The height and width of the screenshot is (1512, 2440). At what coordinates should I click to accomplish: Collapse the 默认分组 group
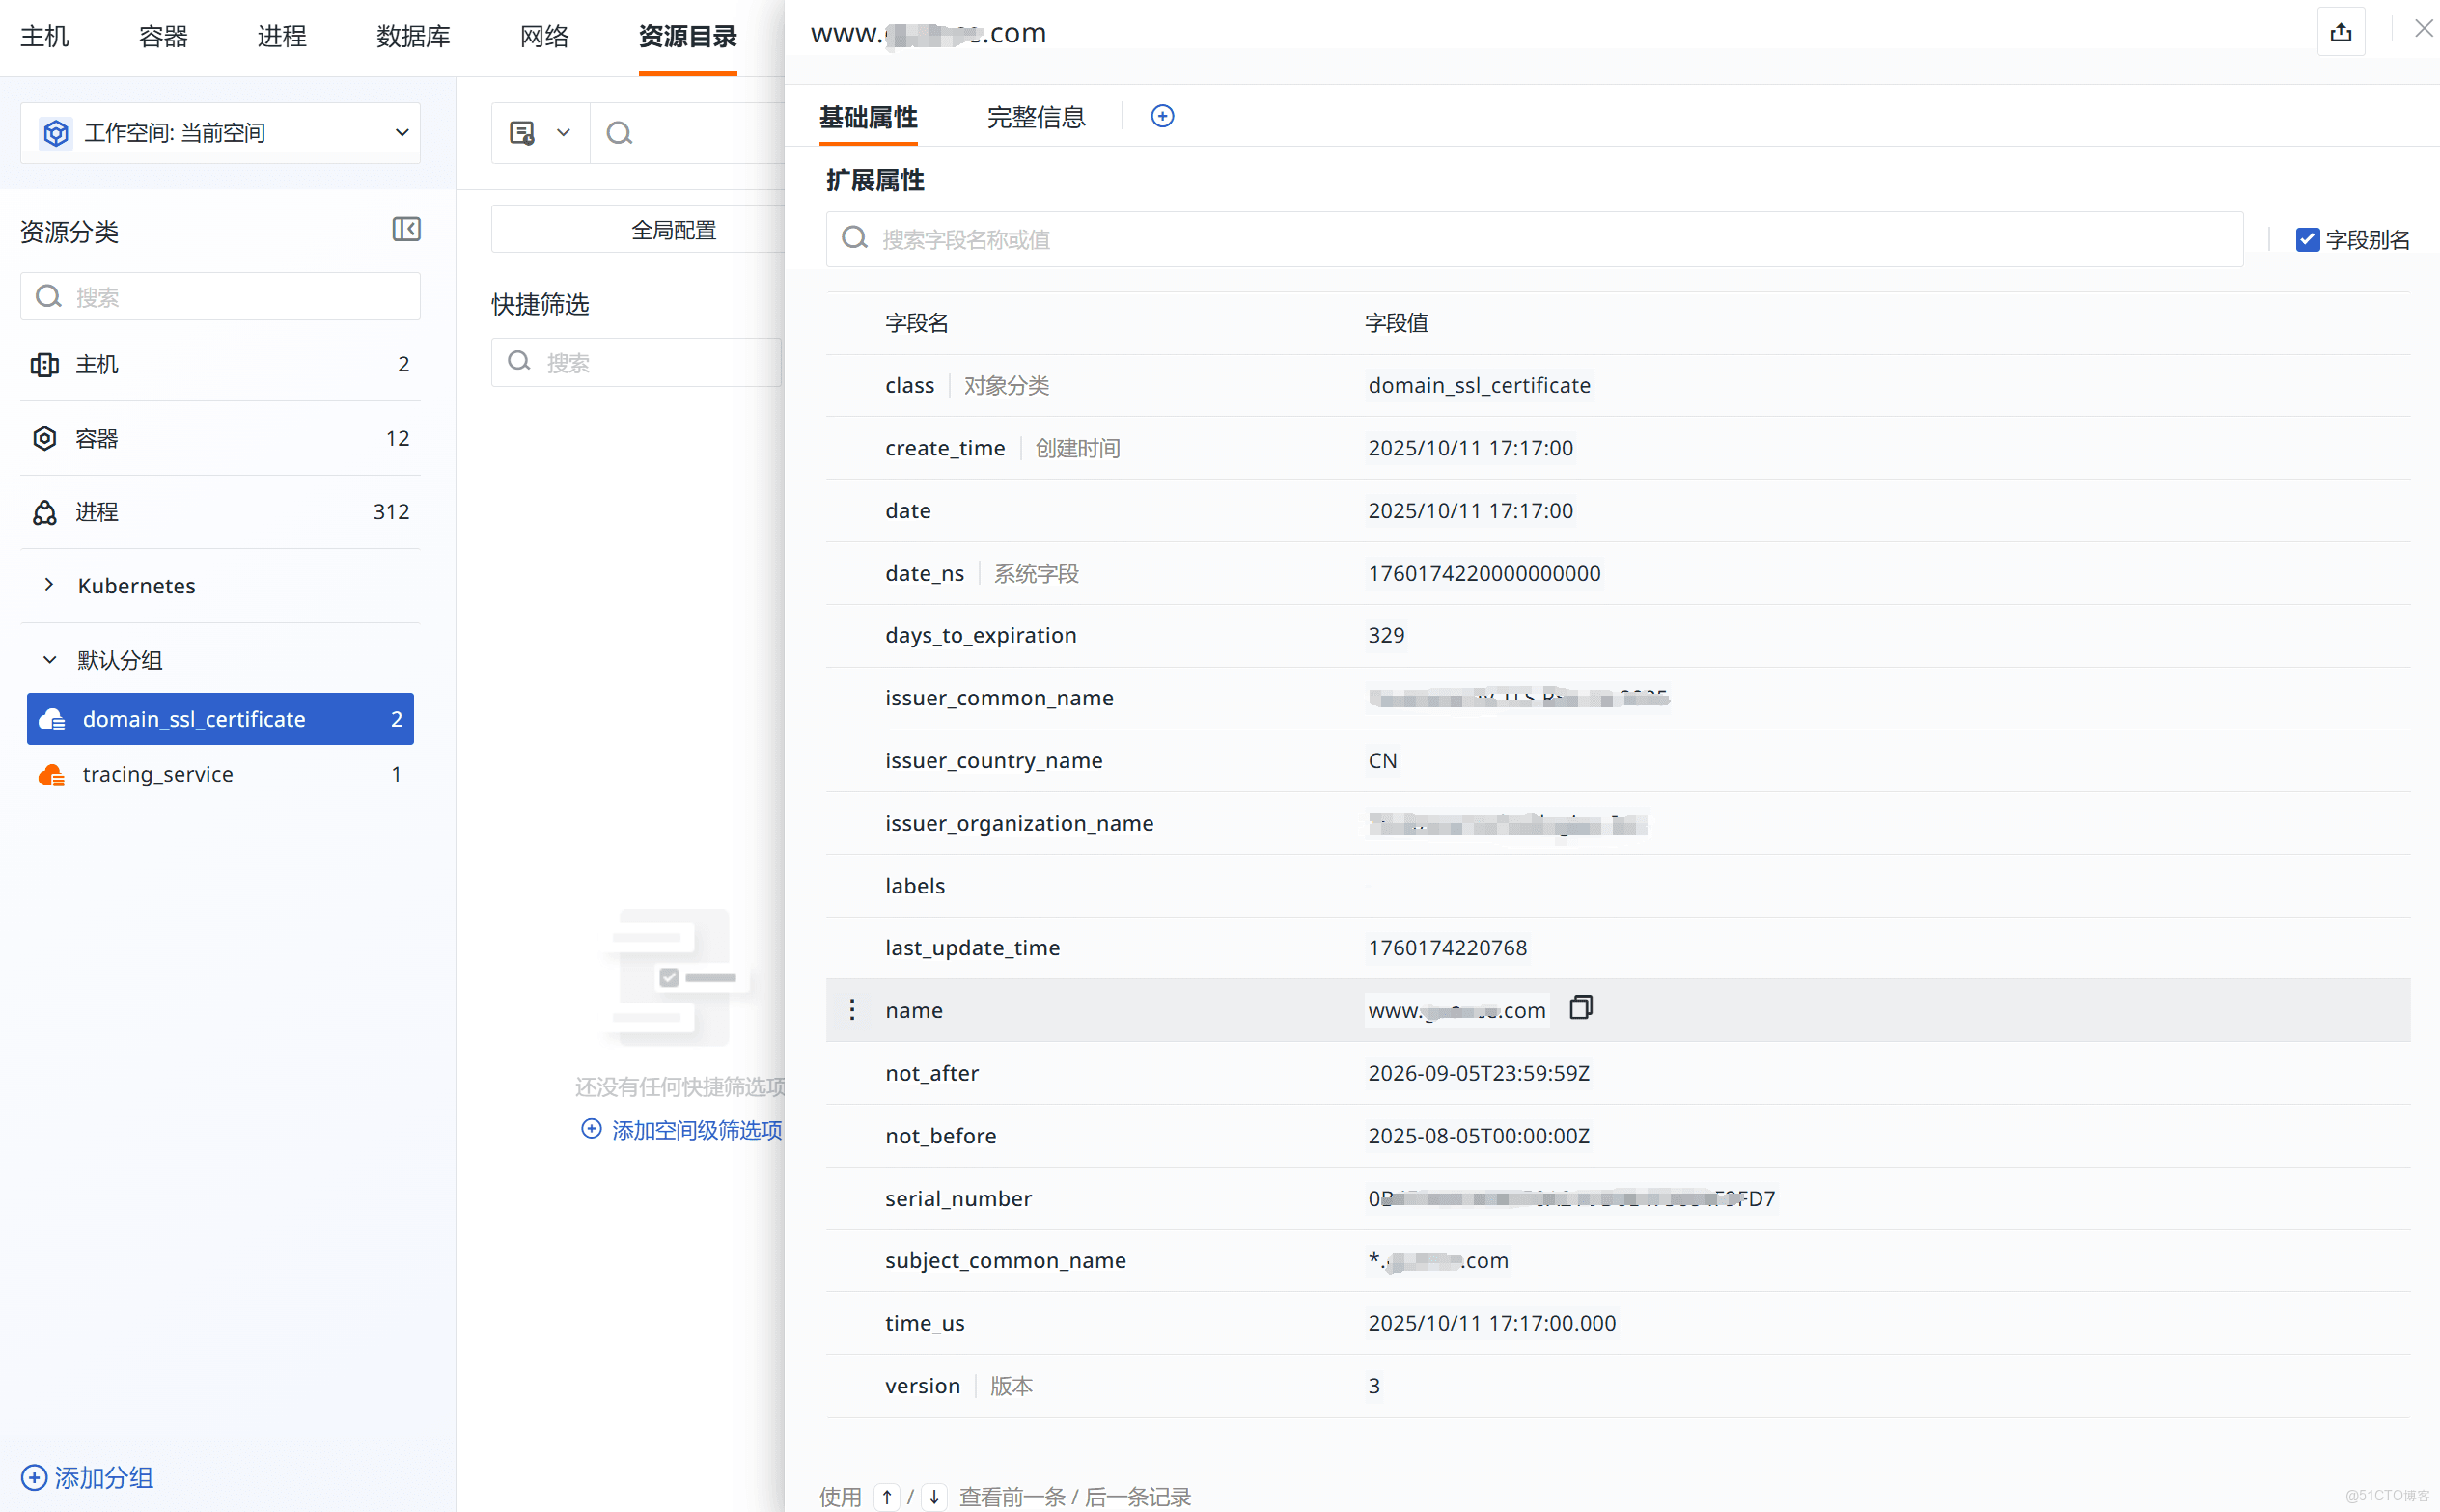pyautogui.click(x=49, y=660)
